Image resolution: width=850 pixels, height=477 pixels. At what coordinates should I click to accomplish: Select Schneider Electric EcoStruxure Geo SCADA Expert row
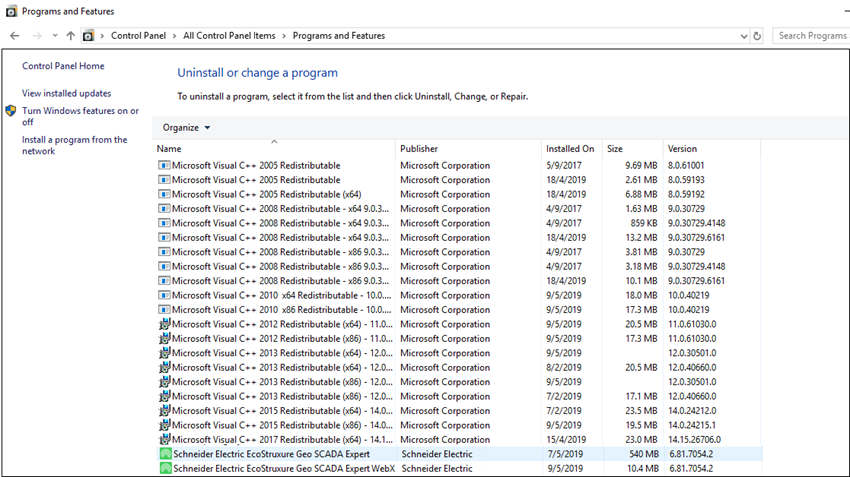point(460,454)
